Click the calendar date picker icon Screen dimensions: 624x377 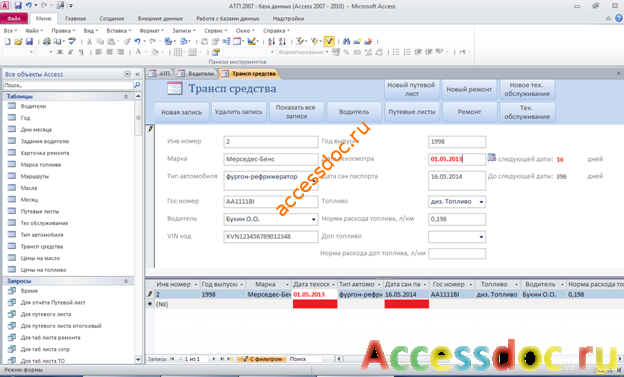pos(491,158)
